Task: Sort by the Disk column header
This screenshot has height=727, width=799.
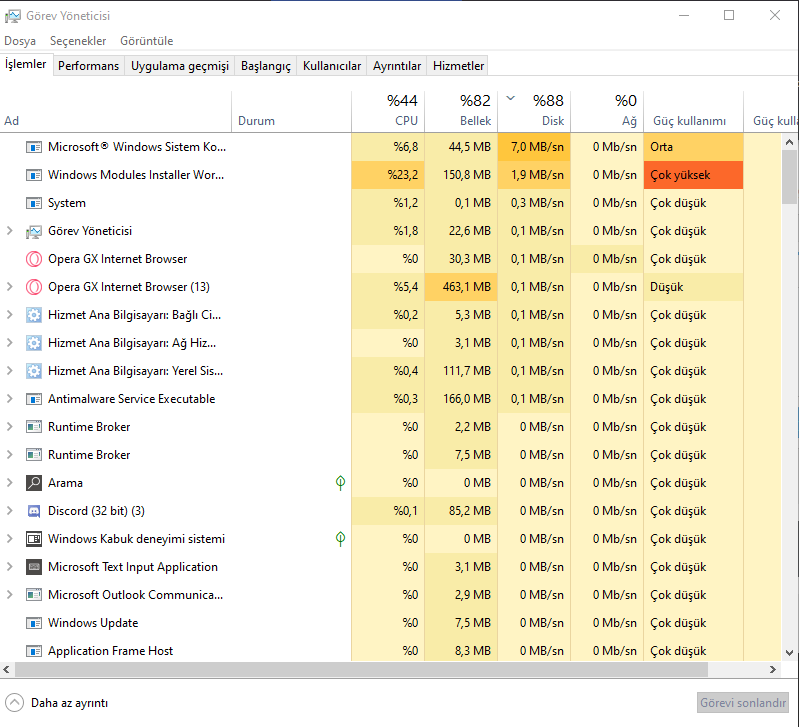Action: (534, 111)
